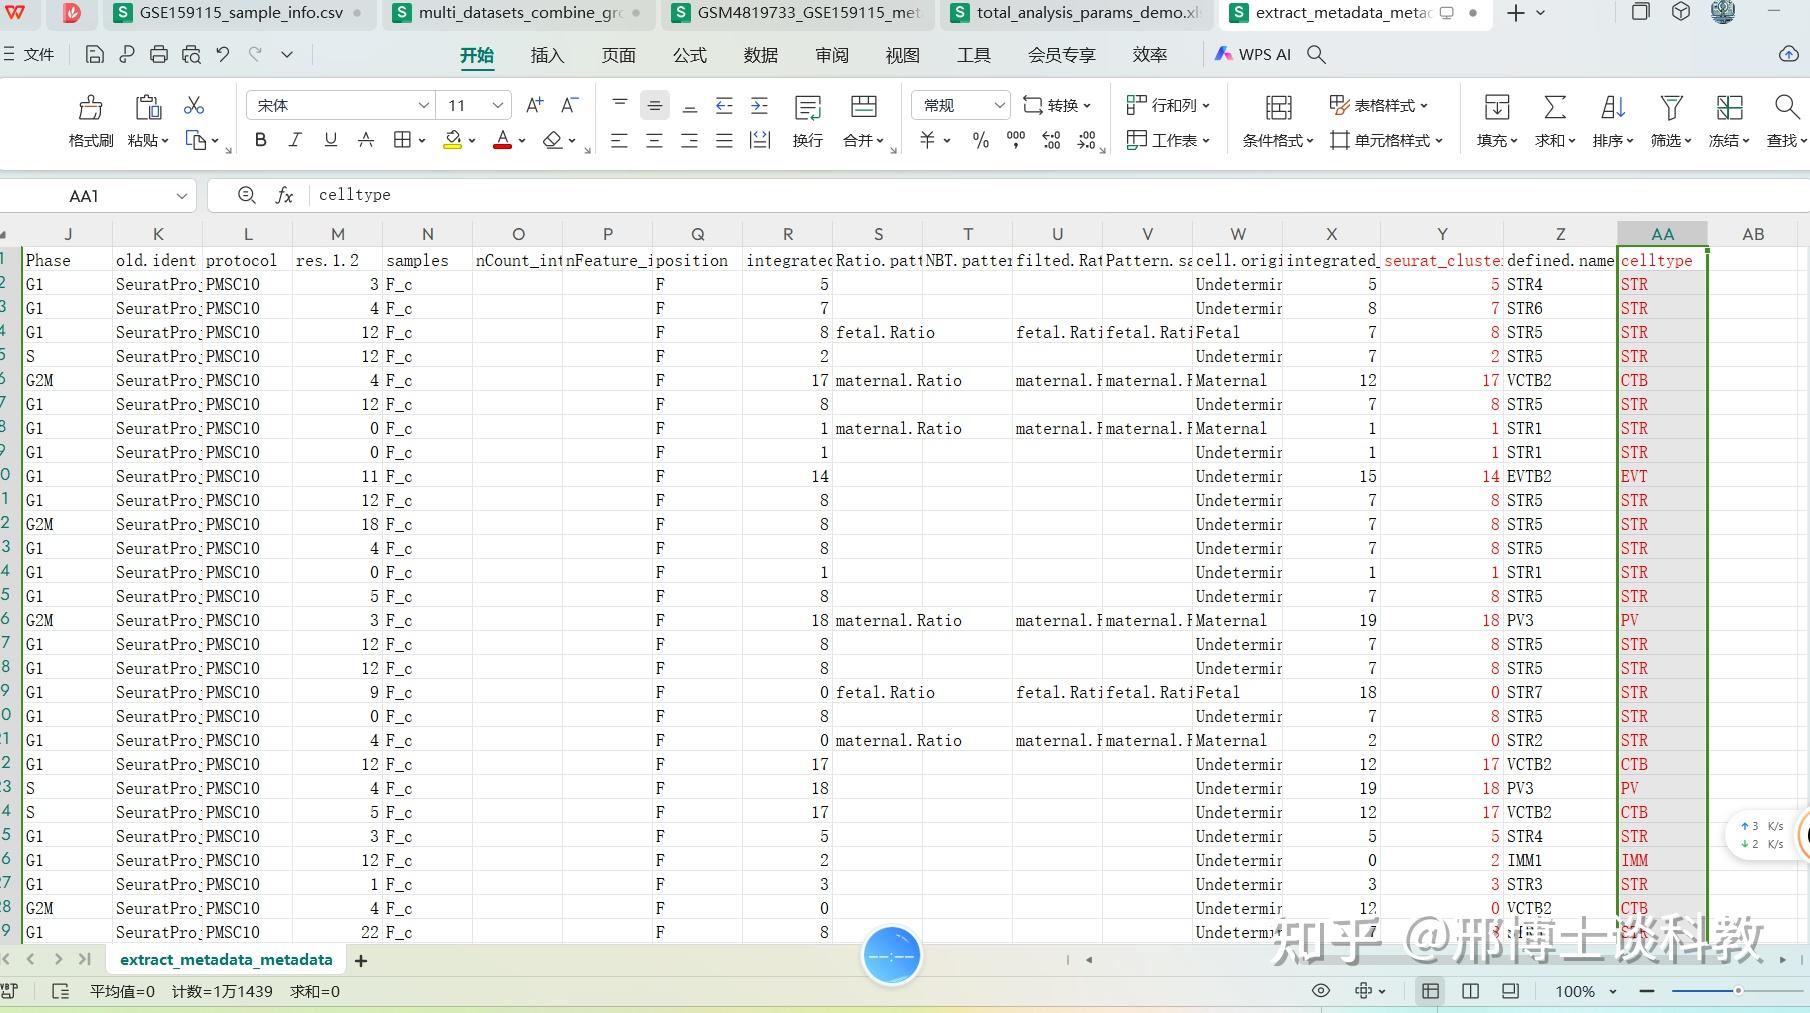The width and height of the screenshot is (1810, 1013).
Task: Switch to the 数据 ribbon tab
Action: point(760,55)
